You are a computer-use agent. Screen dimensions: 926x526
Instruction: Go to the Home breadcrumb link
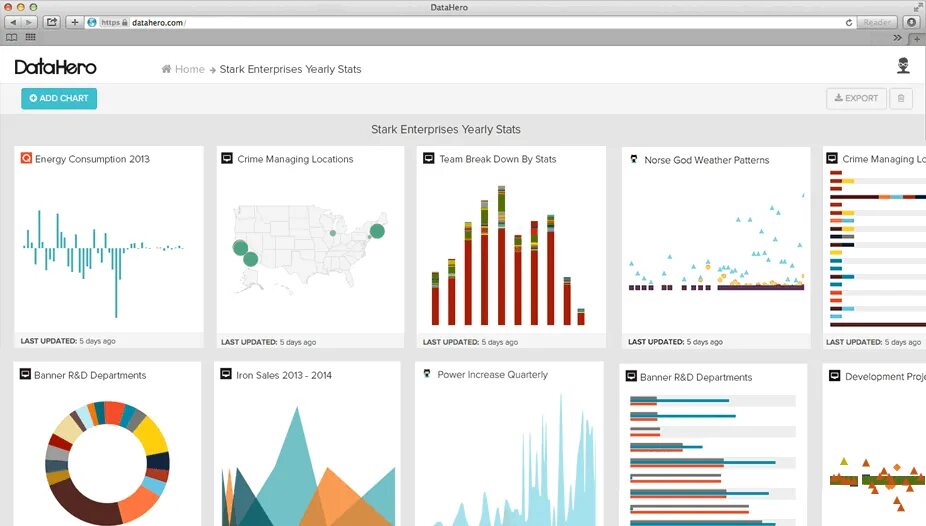(x=190, y=69)
